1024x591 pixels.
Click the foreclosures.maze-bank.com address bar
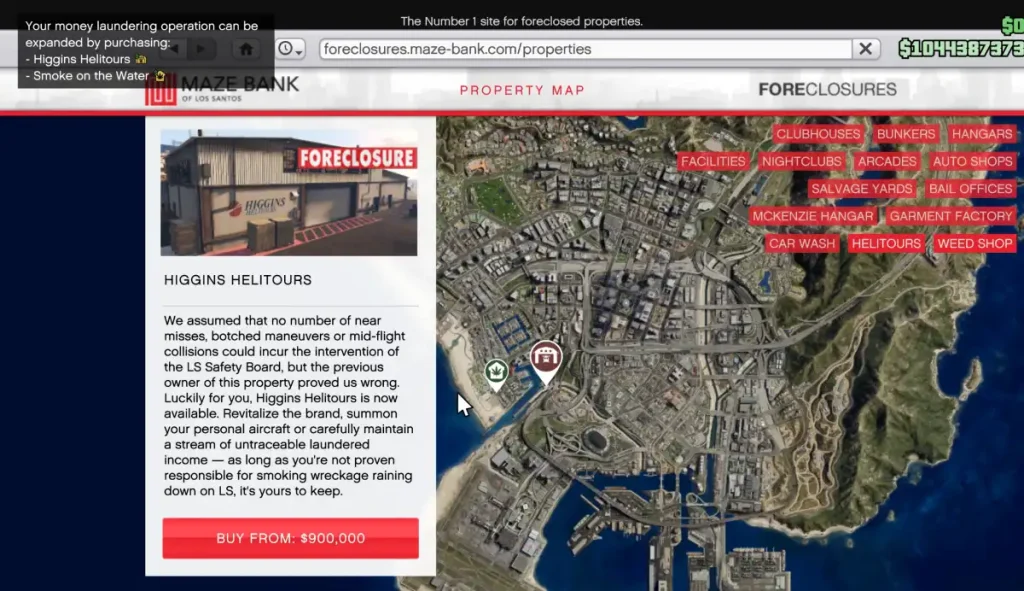click(x=585, y=49)
